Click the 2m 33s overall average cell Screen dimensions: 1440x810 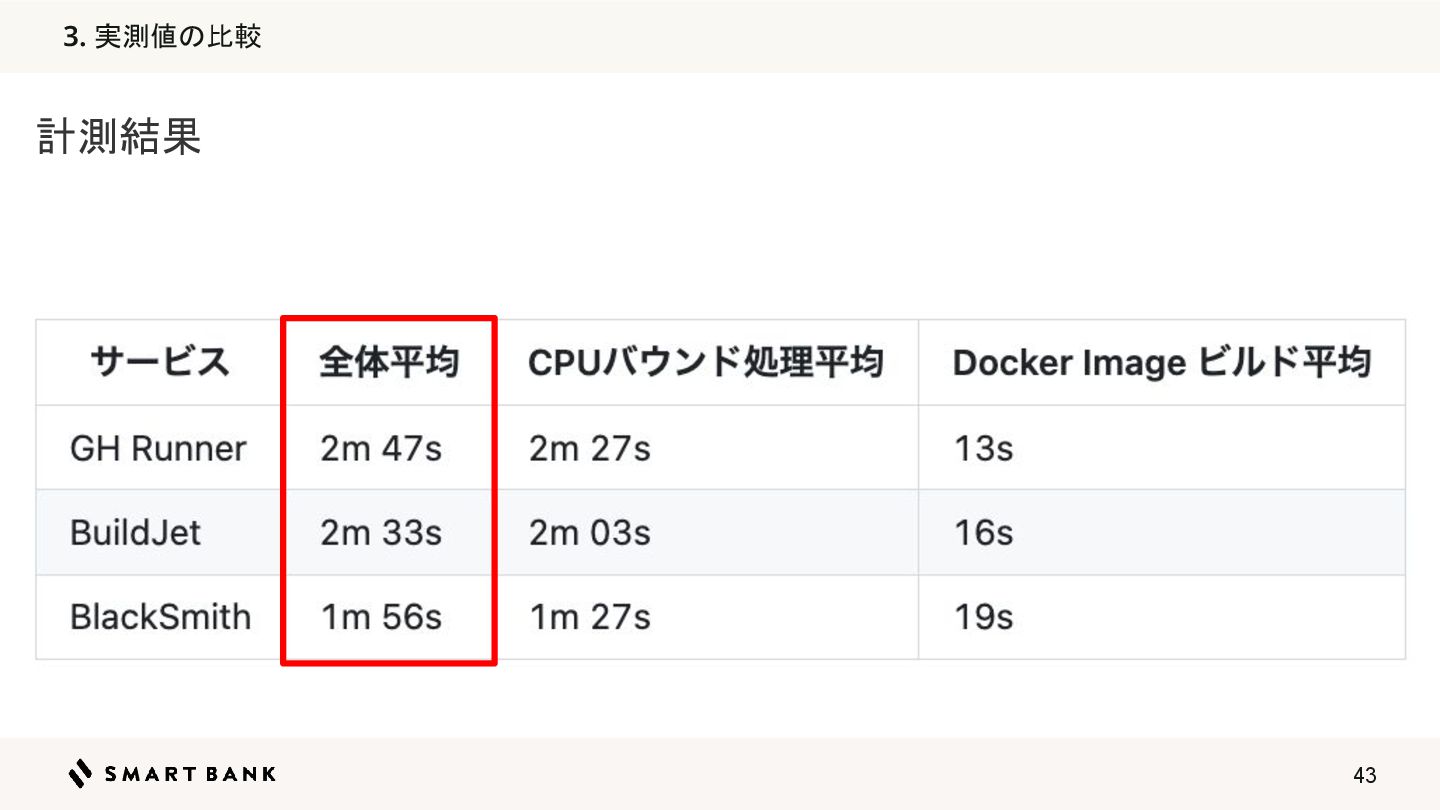click(381, 532)
